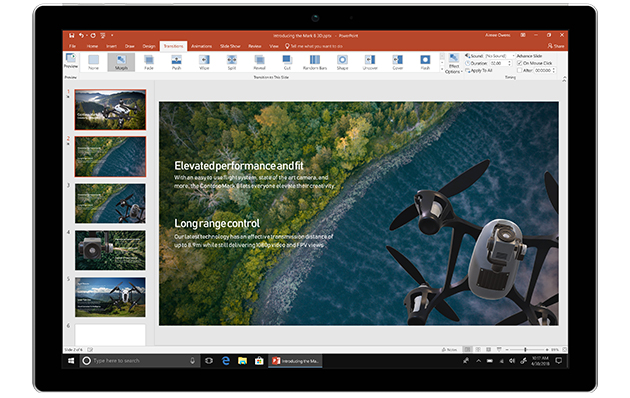
Task: Apply the Push transition
Action: point(176,62)
